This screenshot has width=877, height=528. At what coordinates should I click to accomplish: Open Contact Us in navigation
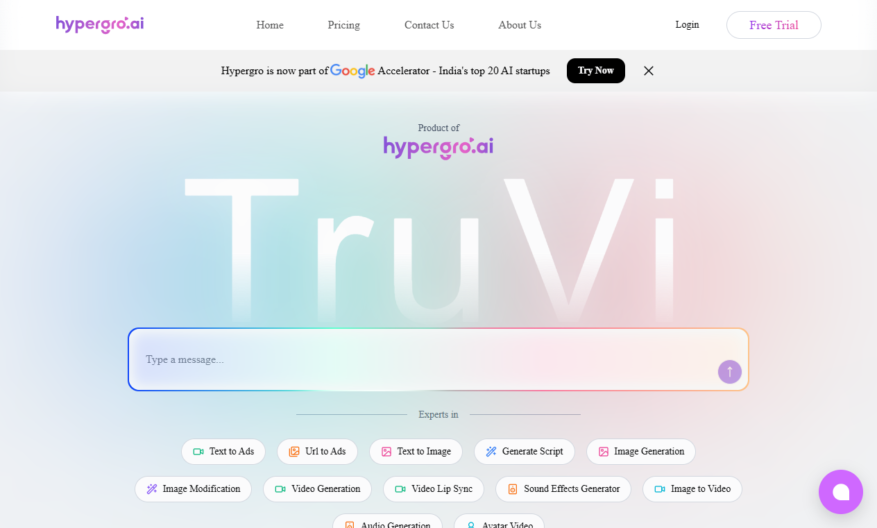pyautogui.click(x=429, y=25)
